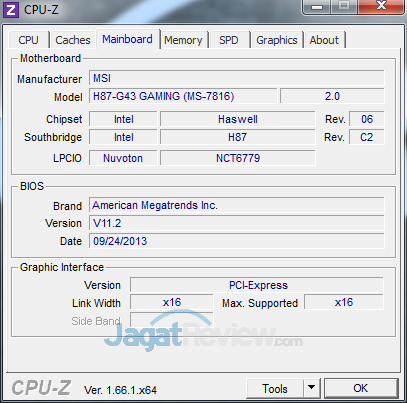Select the Mainboard tab
The width and height of the screenshot is (407, 403).
(x=128, y=39)
